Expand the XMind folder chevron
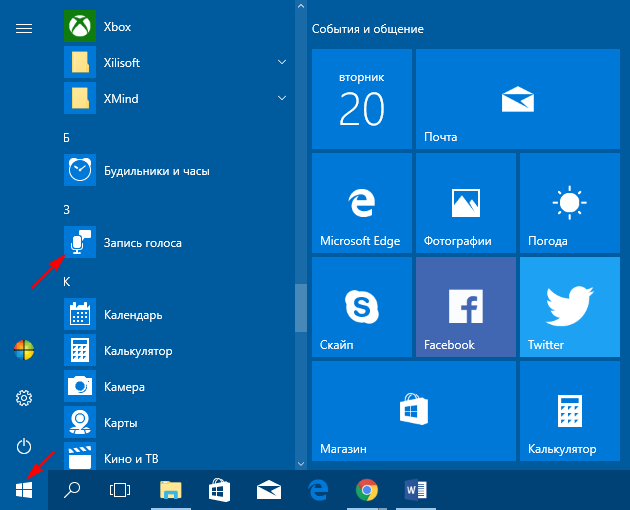The height and width of the screenshot is (510, 630). tap(282, 99)
